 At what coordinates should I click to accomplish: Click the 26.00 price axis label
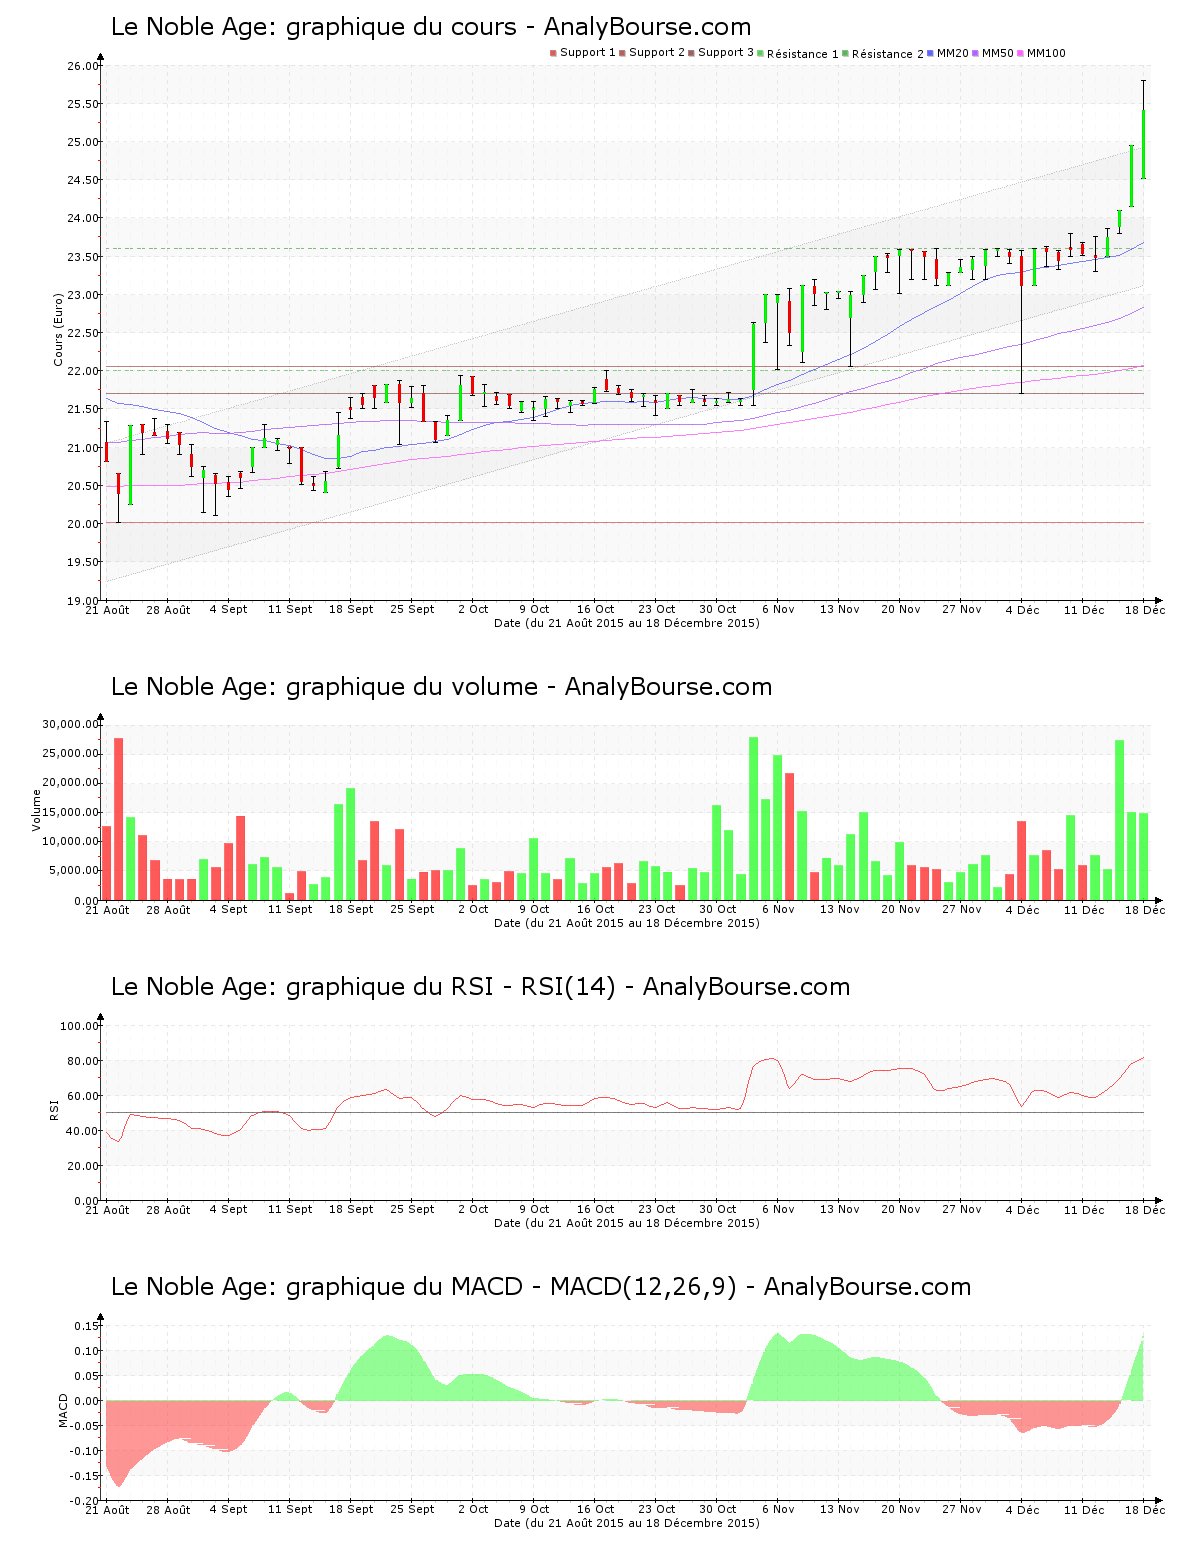(83, 66)
